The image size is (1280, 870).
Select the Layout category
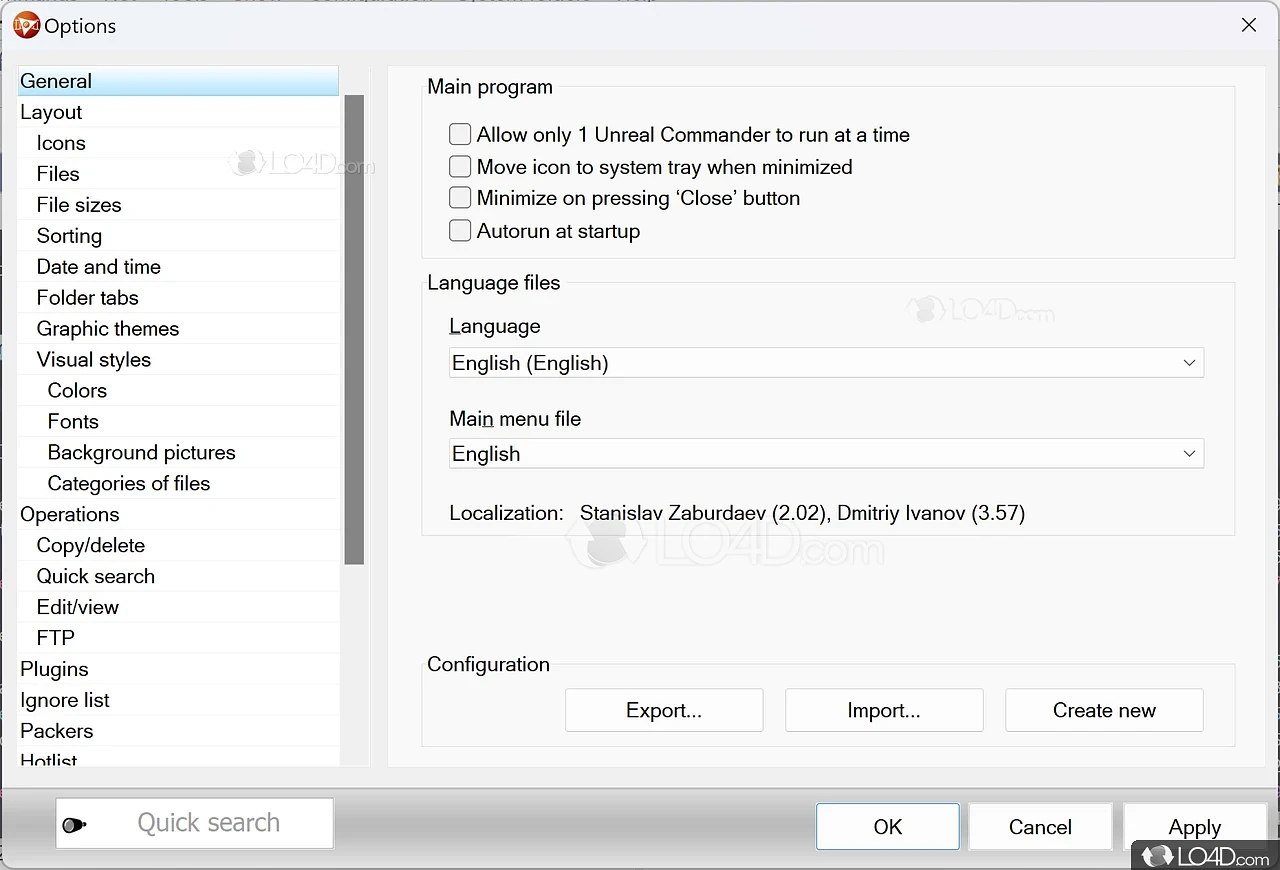click(178, 112)
